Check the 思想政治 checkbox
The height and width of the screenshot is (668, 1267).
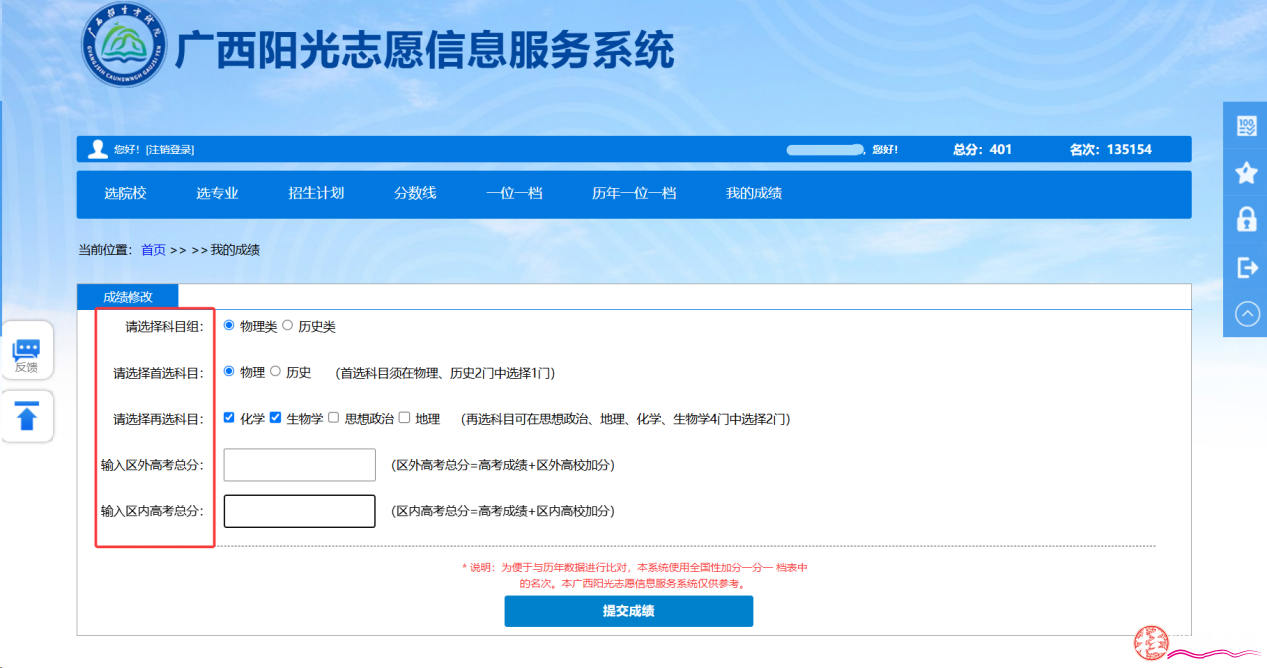click(x=333, y=418)
